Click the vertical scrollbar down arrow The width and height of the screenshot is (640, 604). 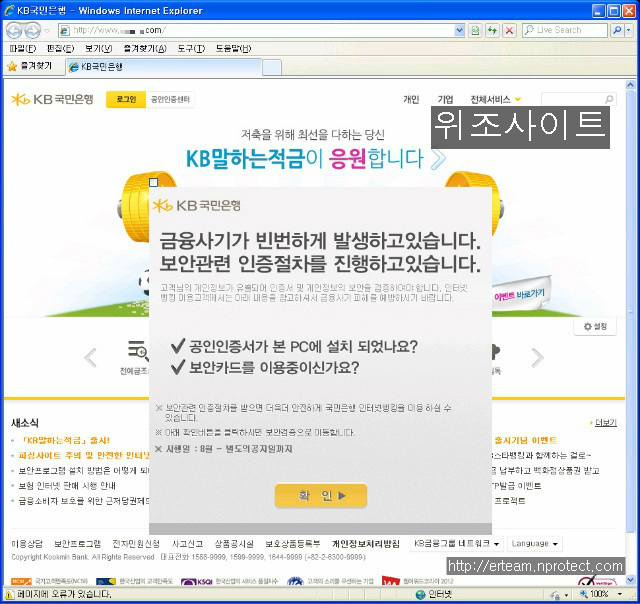pos(630,580)
